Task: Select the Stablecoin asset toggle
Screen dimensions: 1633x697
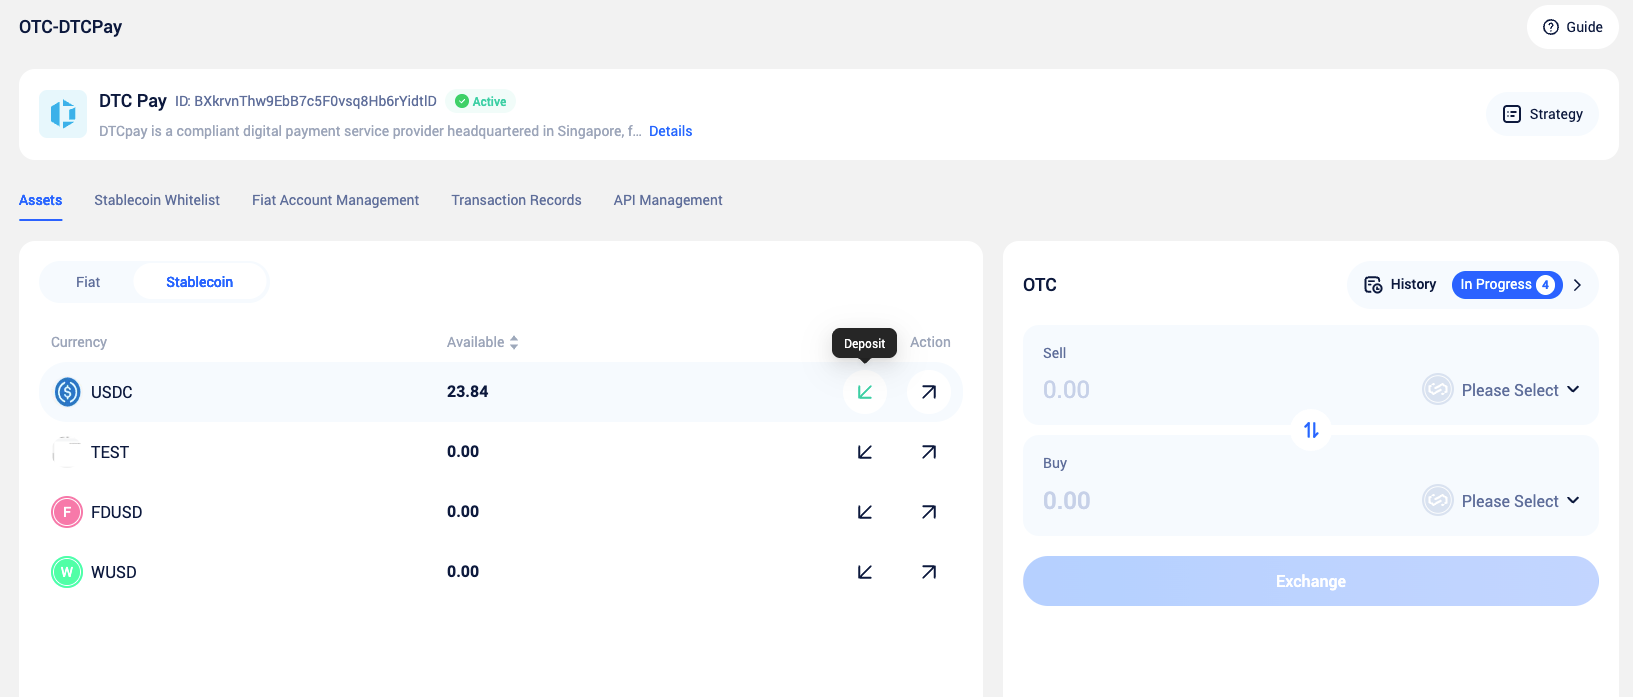Action: coord(199,282)
